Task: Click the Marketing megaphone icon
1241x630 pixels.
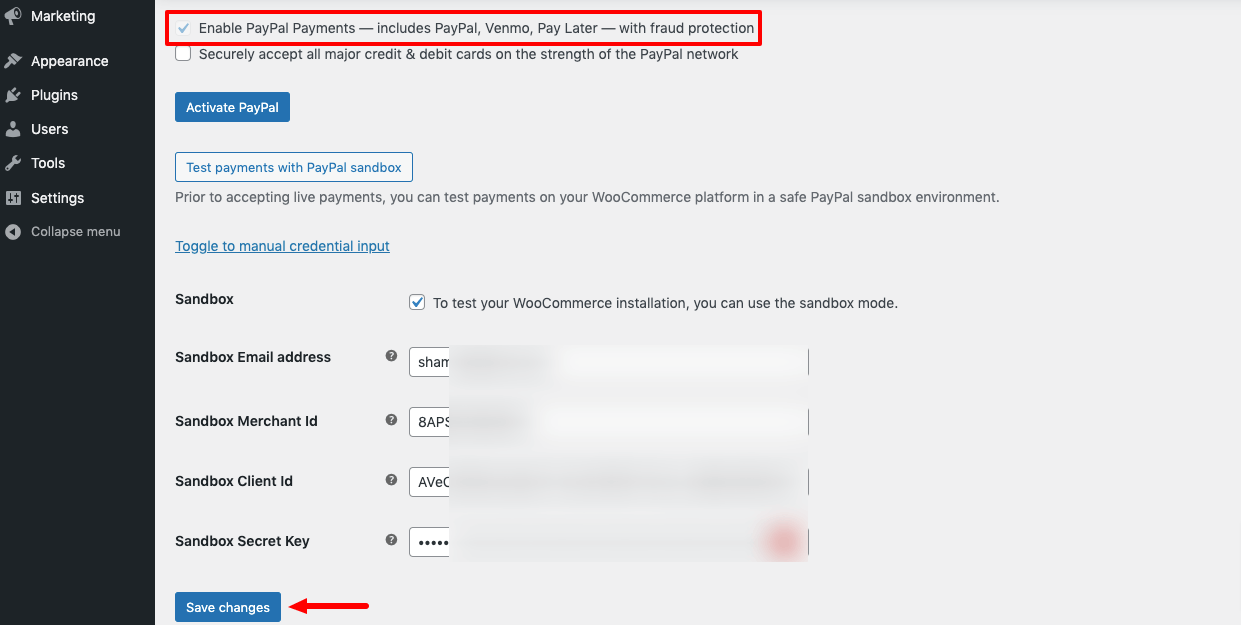Action: (x=13, y=16)
